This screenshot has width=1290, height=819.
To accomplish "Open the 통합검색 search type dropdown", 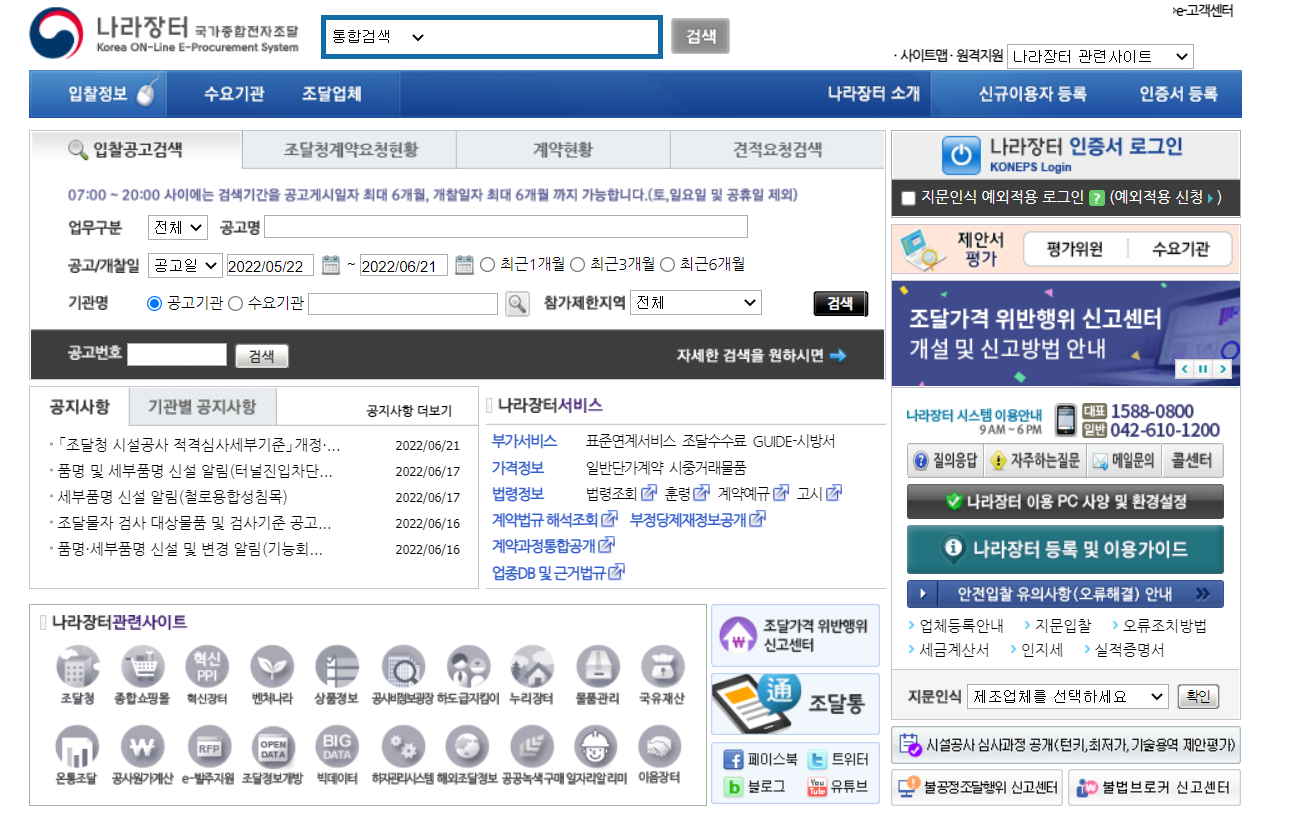I will click(378, 37).
